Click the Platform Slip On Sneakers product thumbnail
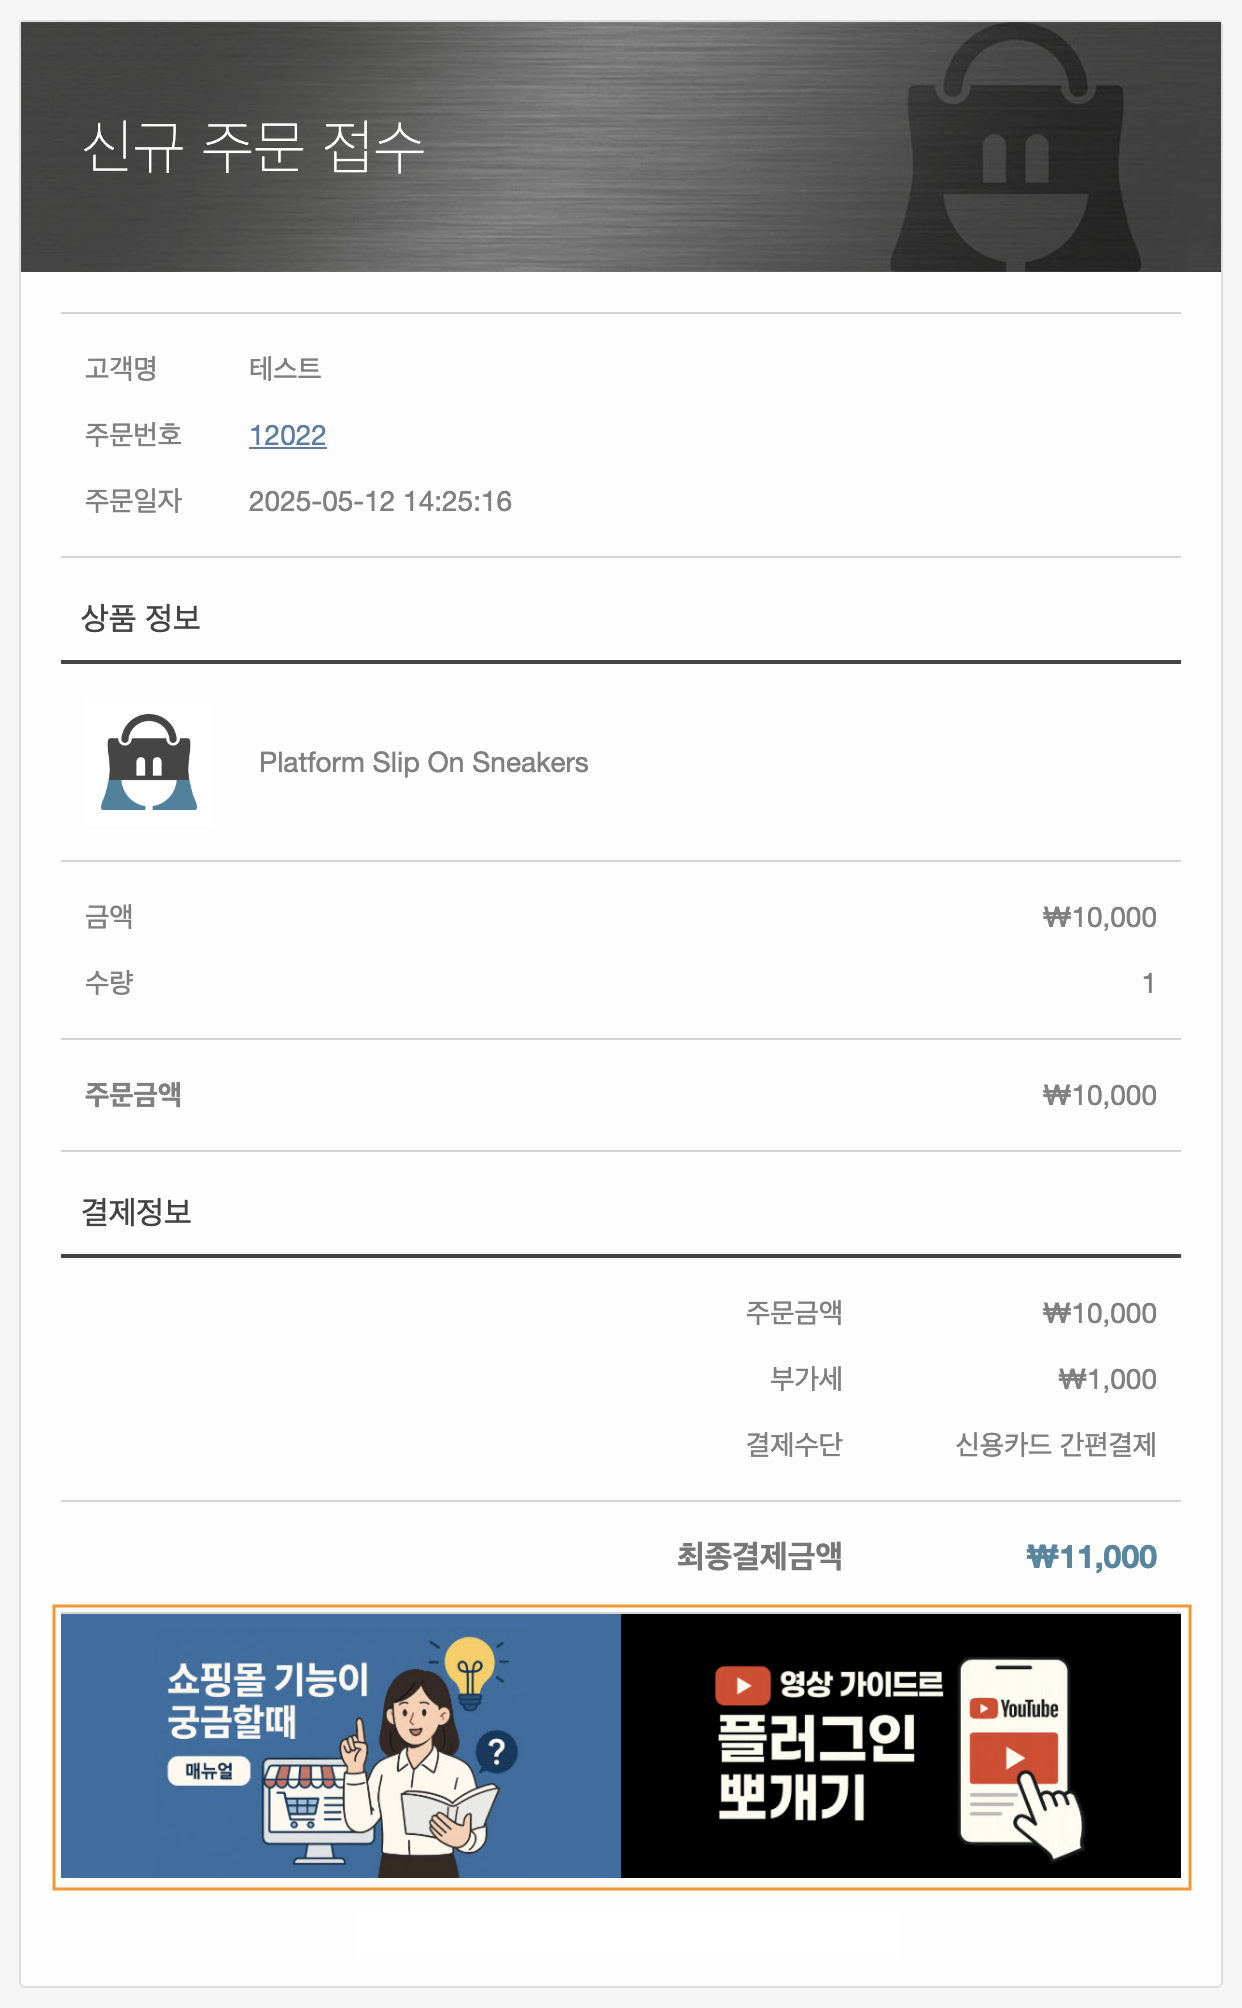This screenshot has height=2008, width=1242. [x=149, y=762]
